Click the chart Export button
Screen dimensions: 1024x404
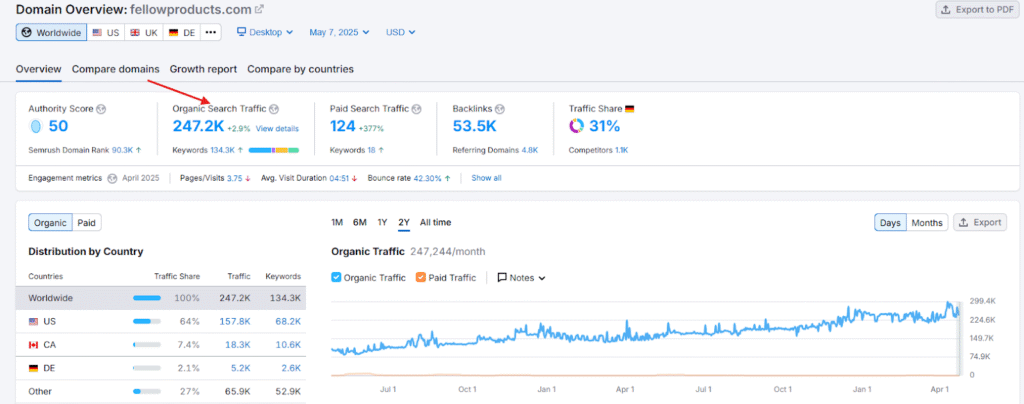pyautogui.click(x=980, y=223)
